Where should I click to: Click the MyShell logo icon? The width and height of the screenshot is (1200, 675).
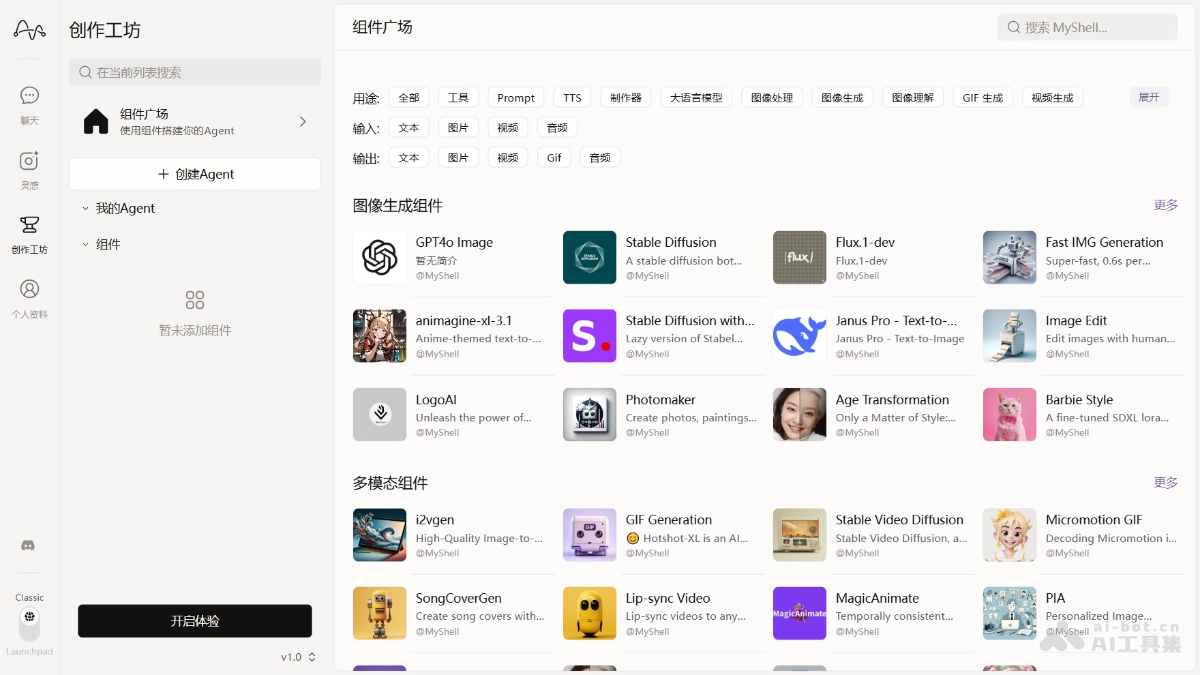pos(29,31)
